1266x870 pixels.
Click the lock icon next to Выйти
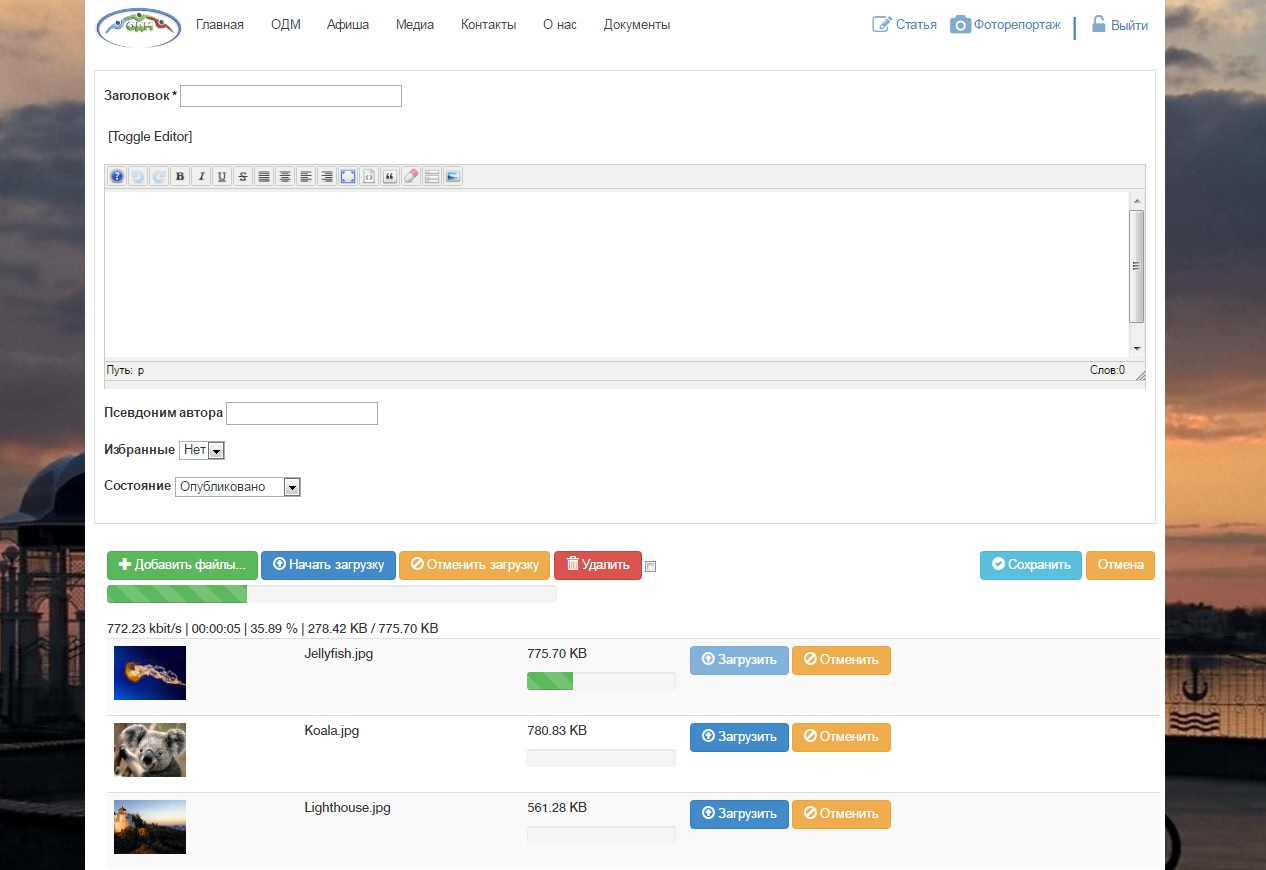(1098, 24)
